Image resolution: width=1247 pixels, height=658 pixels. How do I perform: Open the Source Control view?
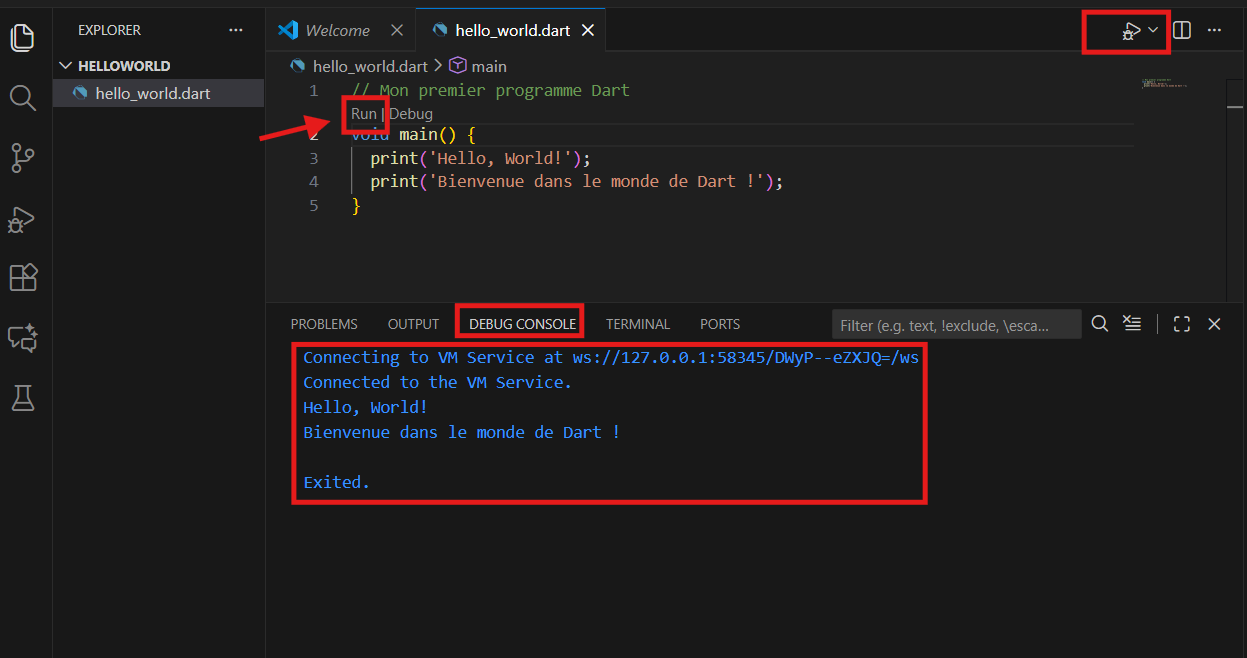click(x=22, y=157)
